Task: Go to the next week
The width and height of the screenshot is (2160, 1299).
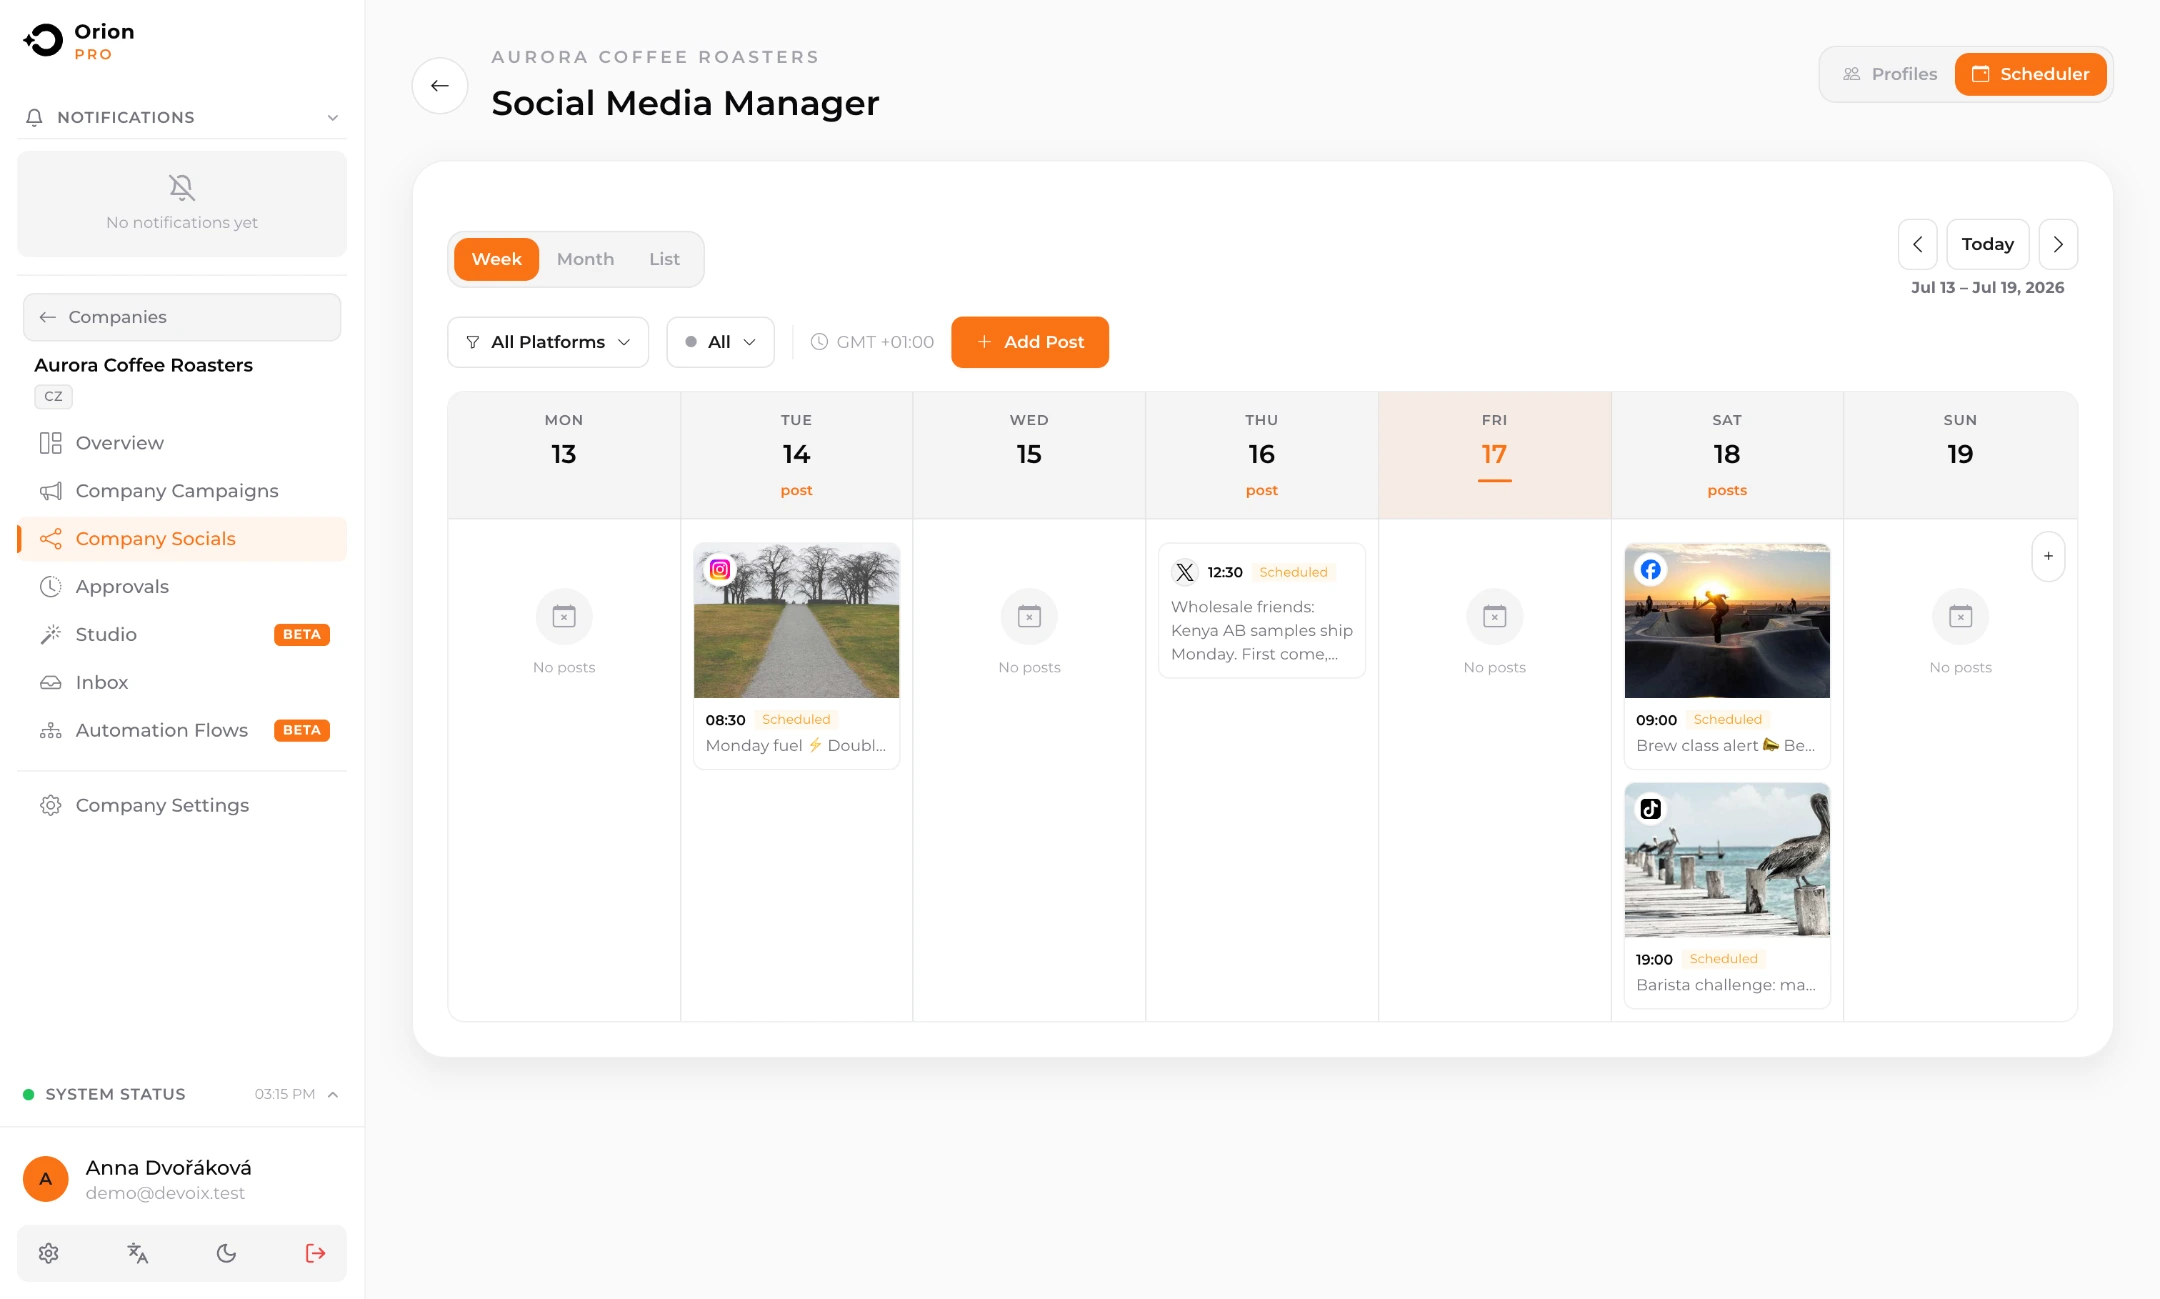Action: [2058, 244]
